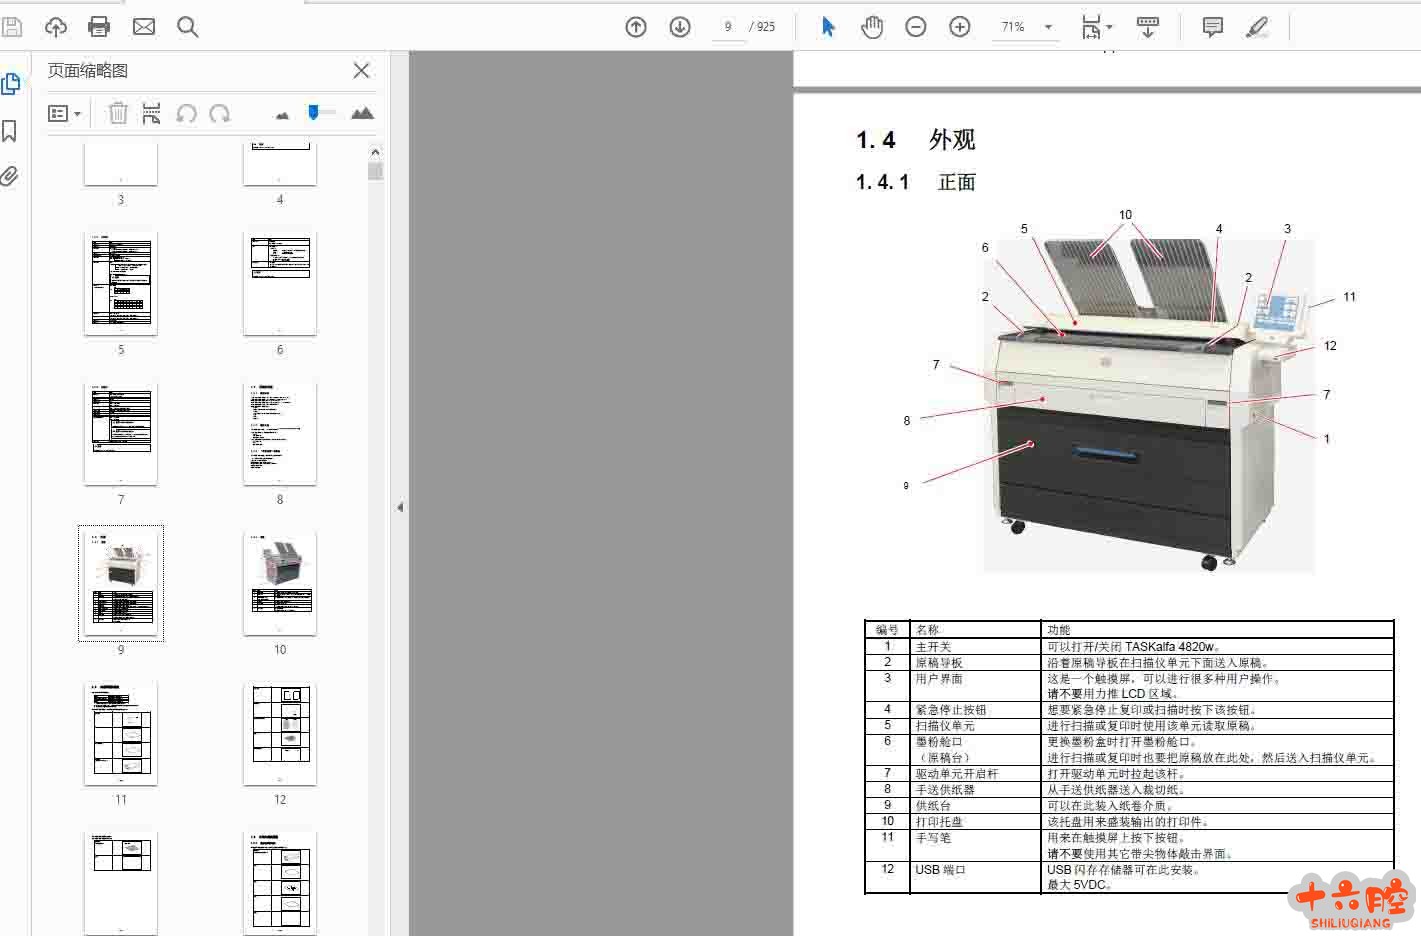Delete selected page with trash icon
1421x936 pixels.
click(x=118, y=114)
